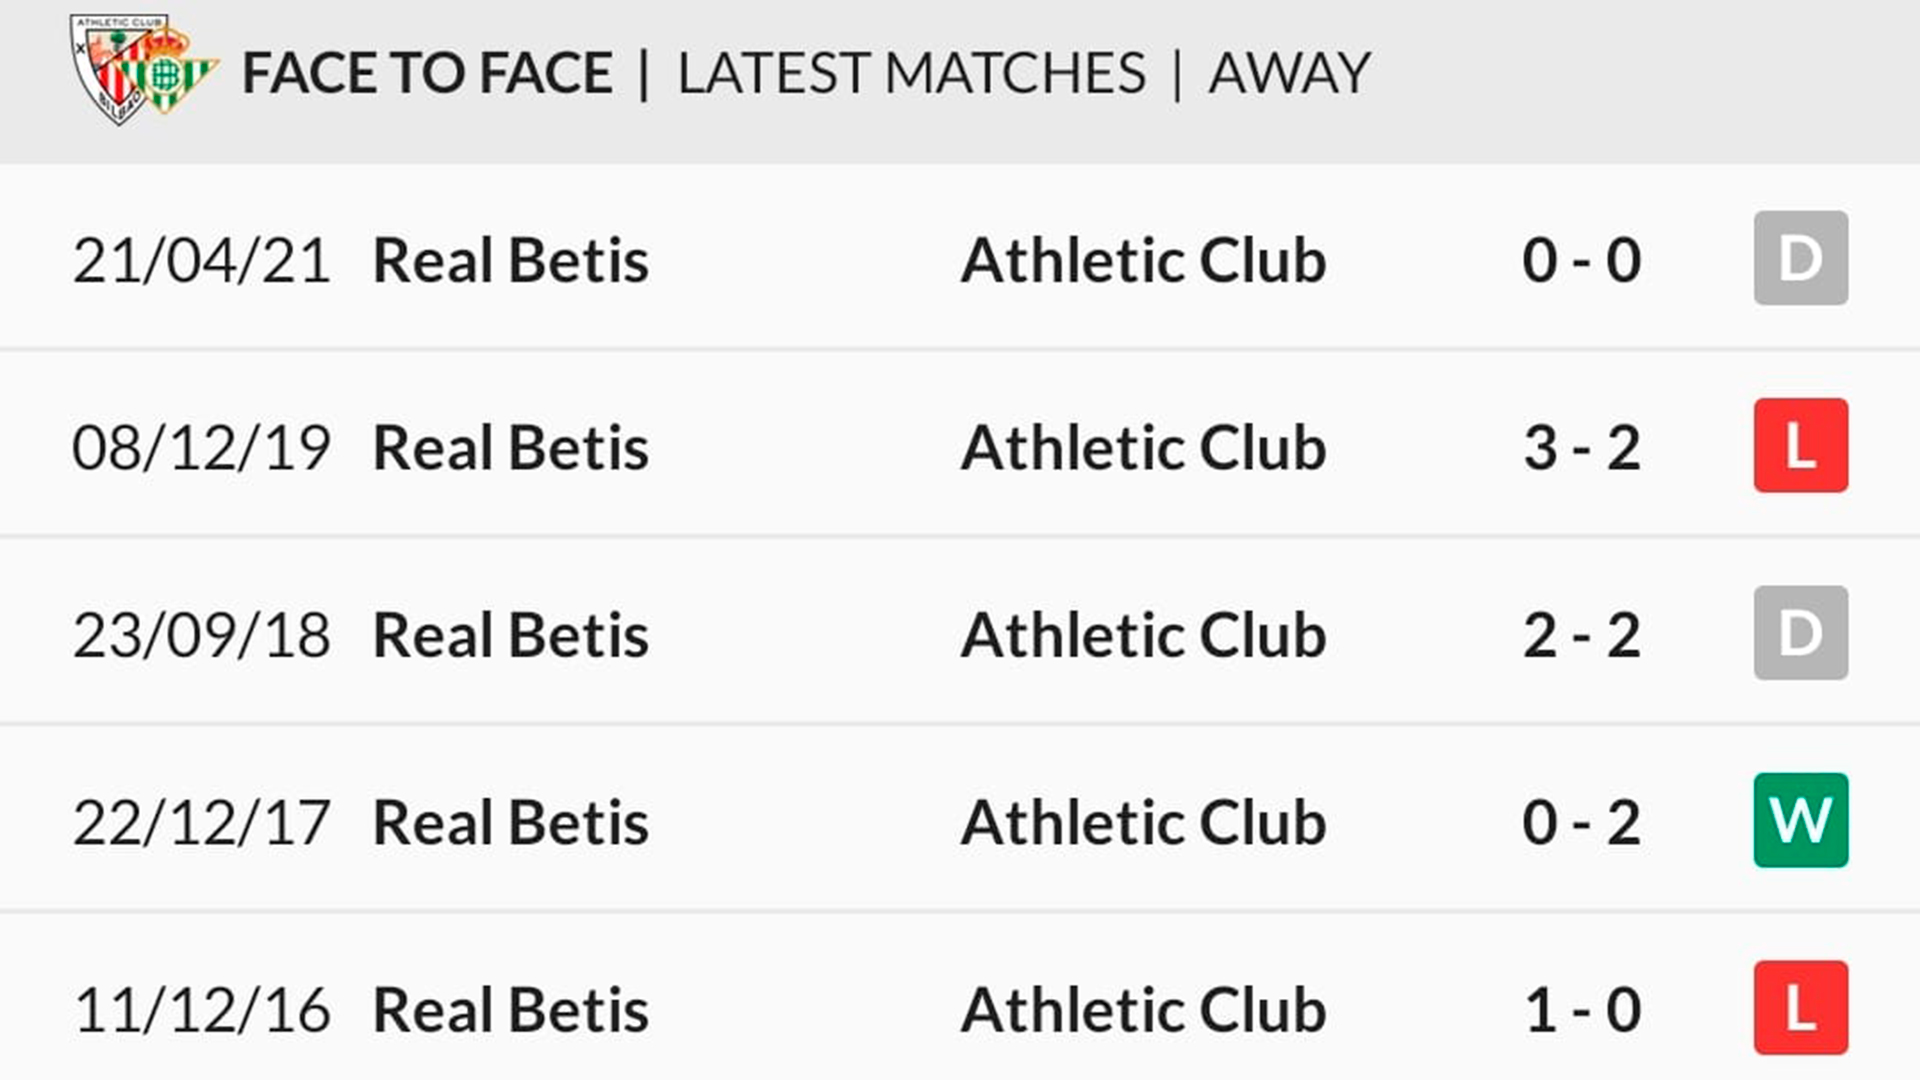Click the Athletic Club and Betis crest logo

[143, 70]
